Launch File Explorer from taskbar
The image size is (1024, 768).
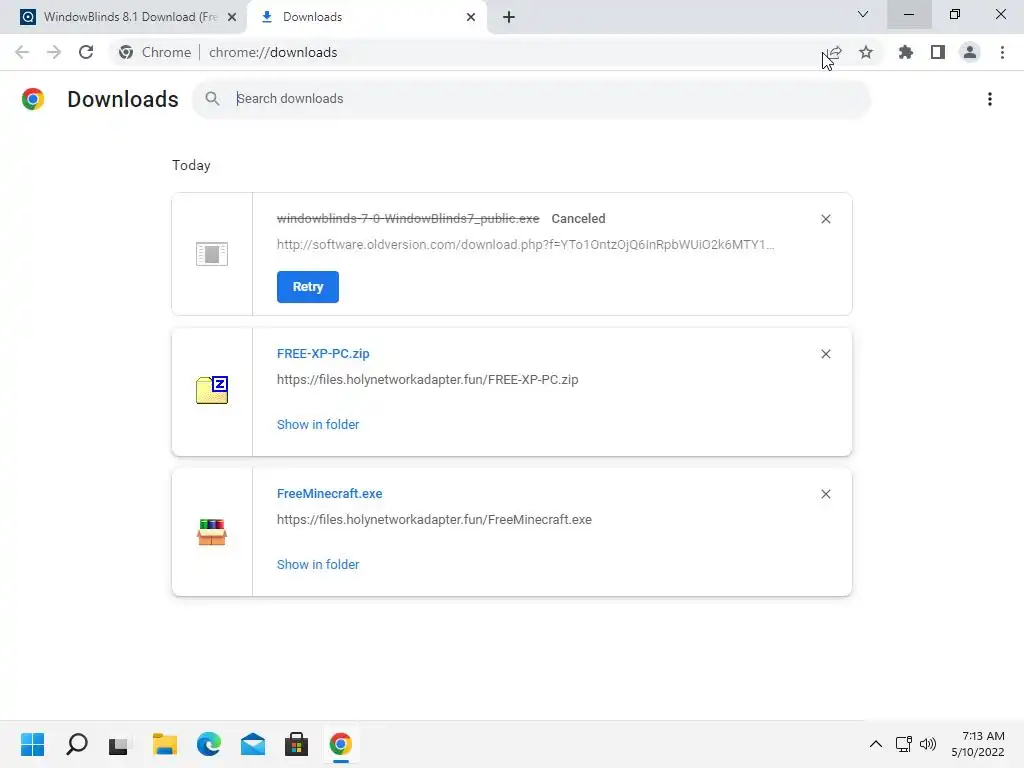pos(165,744)
